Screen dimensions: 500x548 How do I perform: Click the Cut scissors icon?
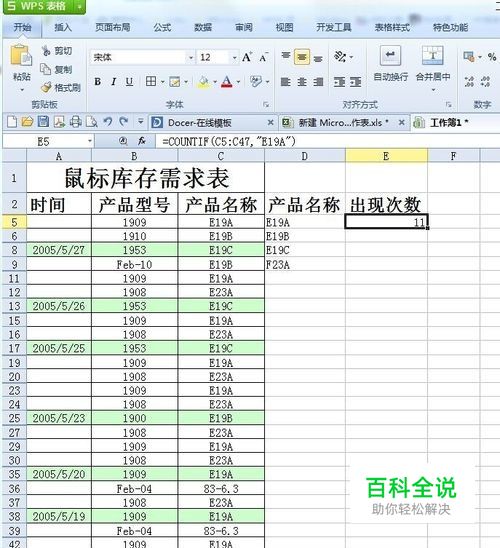point(46,51)
